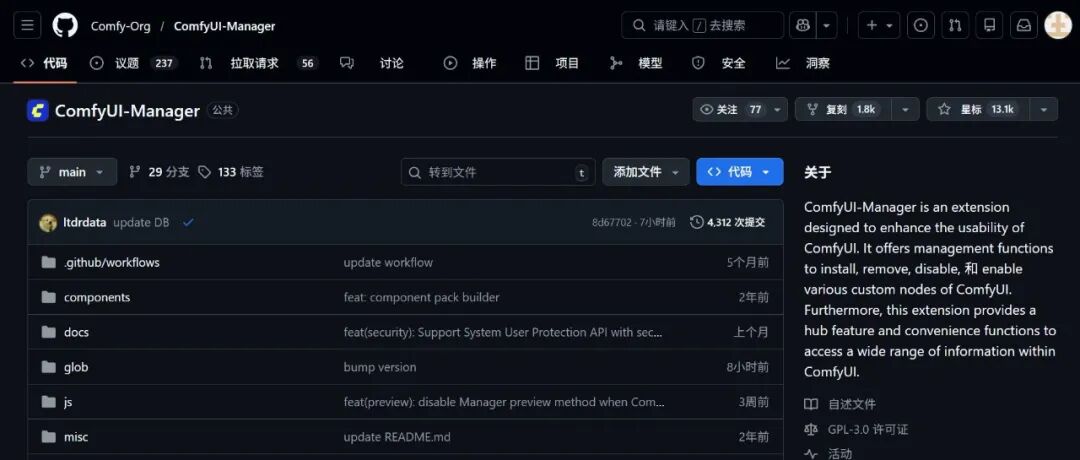Image resolution: width=1080 pixels, height=460 pixels.
Task: Open the ComfyUI-Manager breadcrumb link
Action: pos(225,26)
